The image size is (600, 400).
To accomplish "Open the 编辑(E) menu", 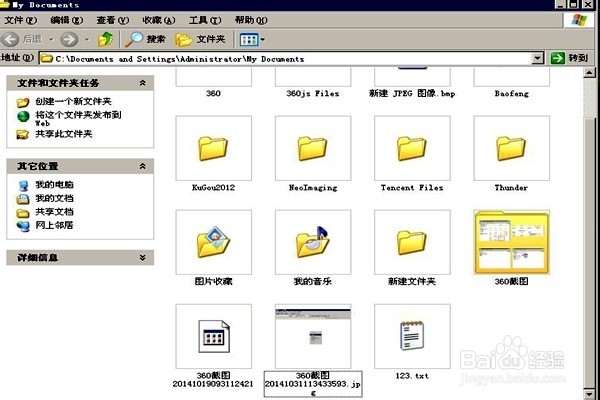I will [67, 20].
